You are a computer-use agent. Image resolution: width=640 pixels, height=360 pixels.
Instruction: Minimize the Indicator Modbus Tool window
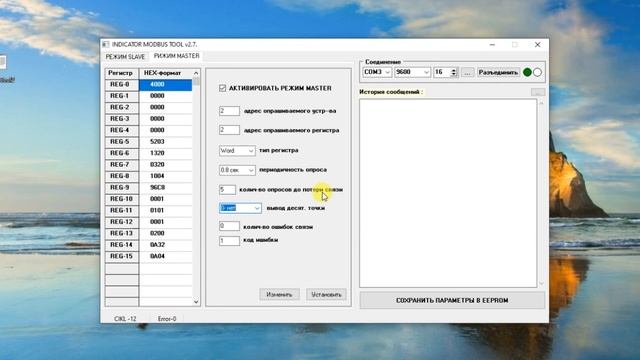click(x=493, y=44)
